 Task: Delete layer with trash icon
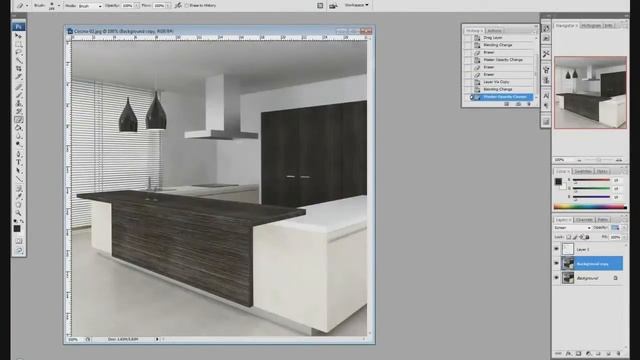pyautogui.click(x=618, y=353)
